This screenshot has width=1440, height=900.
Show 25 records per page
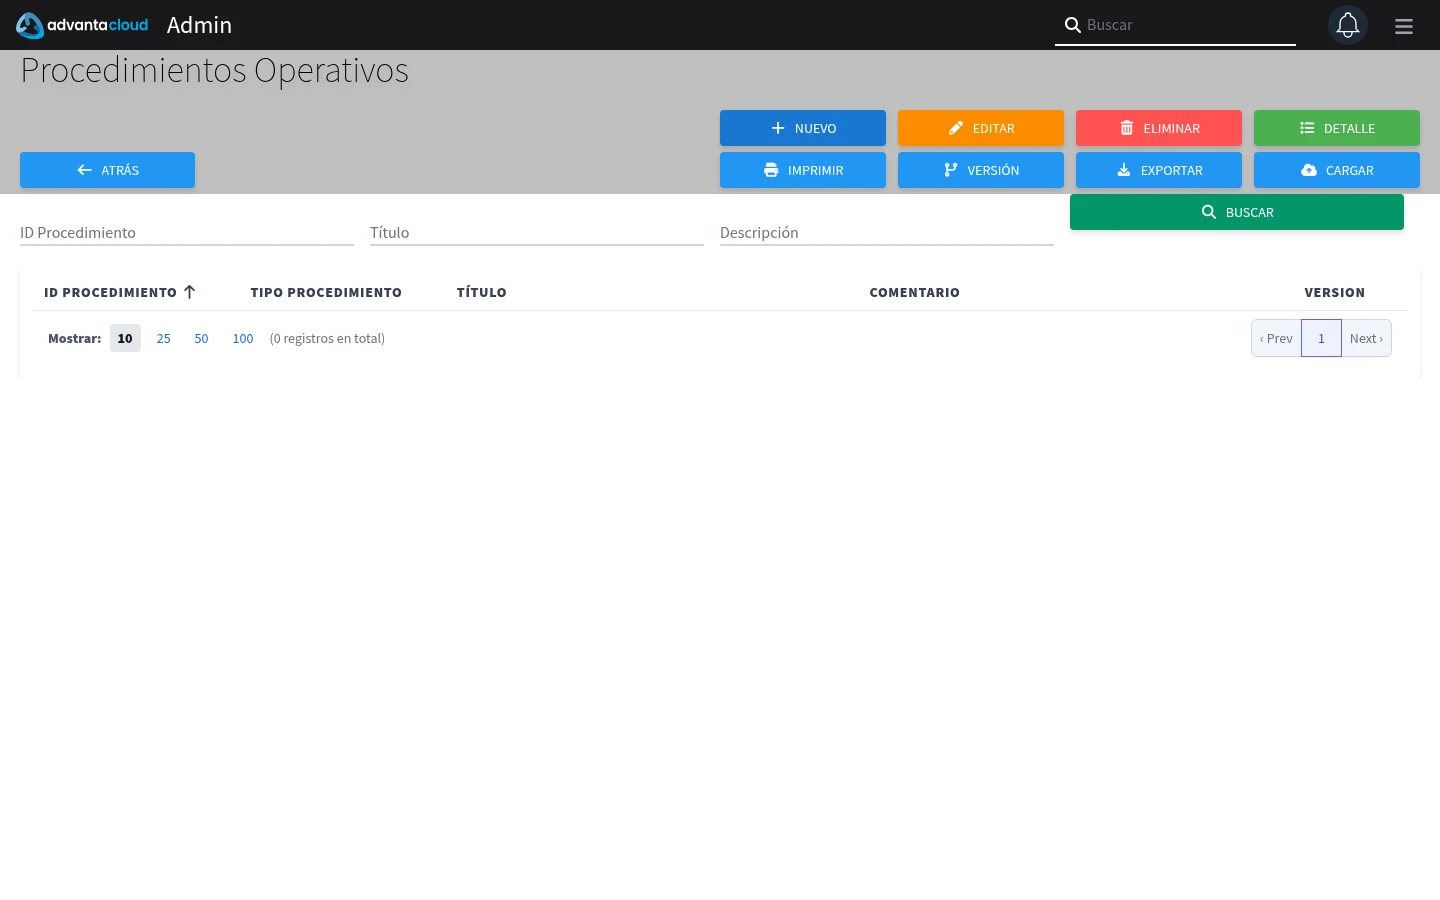(164, 338)
